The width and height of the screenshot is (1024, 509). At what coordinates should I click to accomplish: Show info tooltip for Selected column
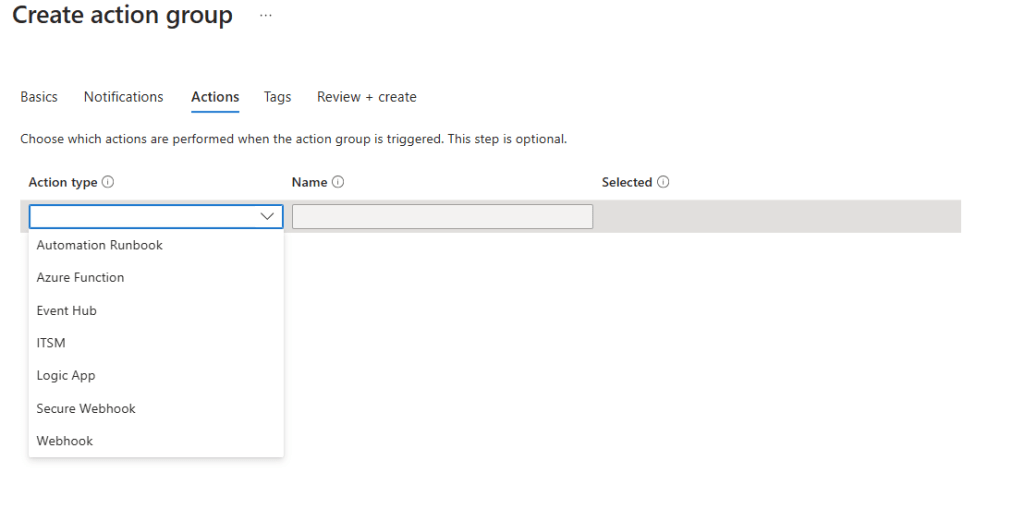pos(663,182)
